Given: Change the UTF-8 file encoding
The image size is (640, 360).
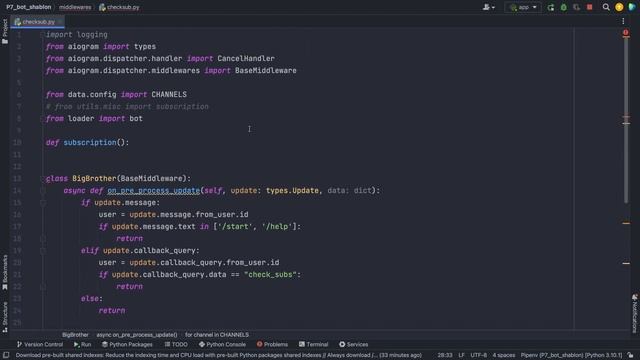Looking at the screenshot, I should point(478,356).
